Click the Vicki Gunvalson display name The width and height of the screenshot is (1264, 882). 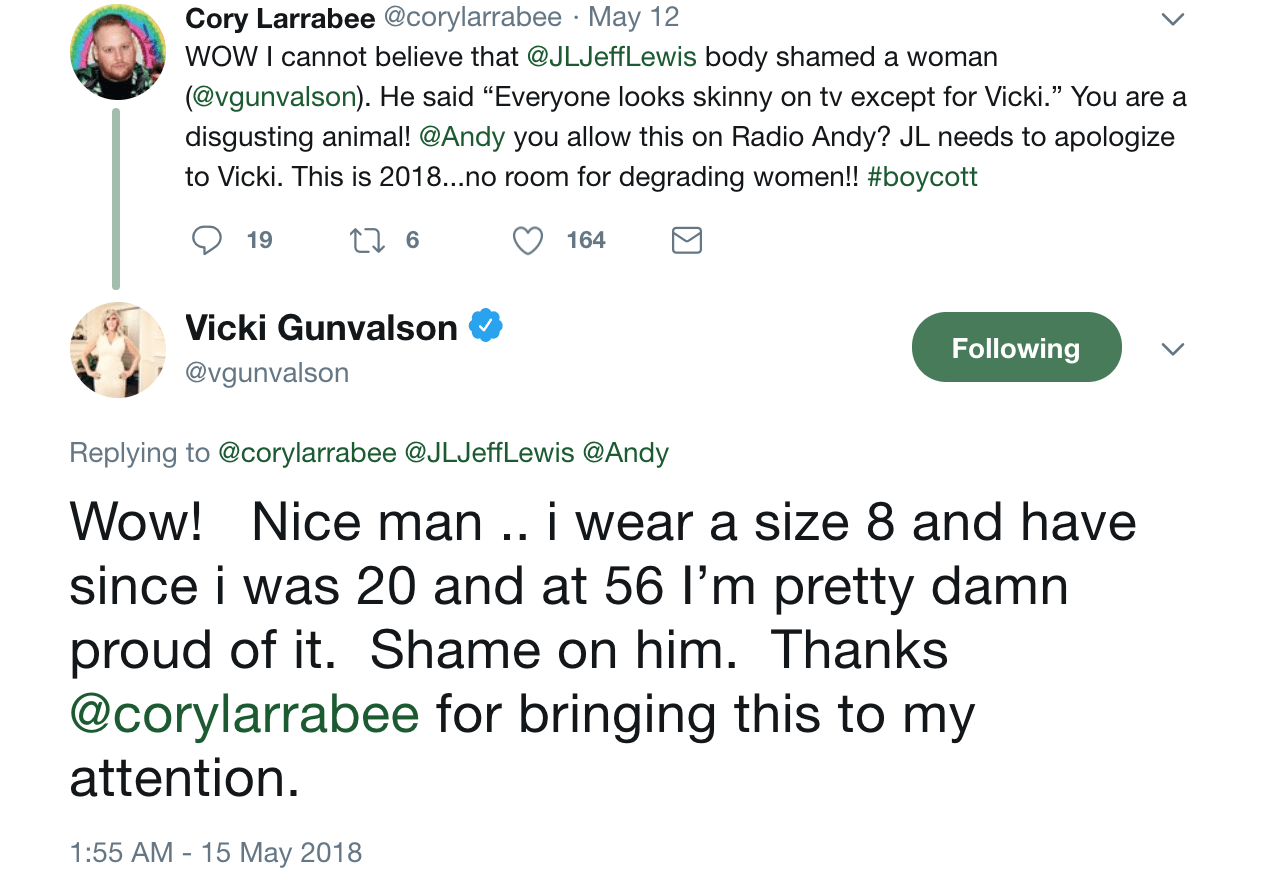tap(321, 327)
